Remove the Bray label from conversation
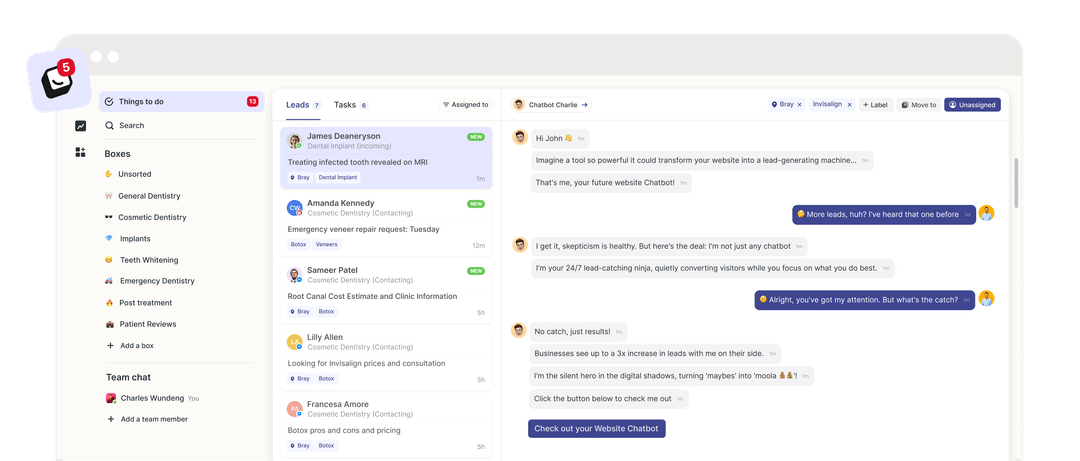1080x461 pixels. point(799,105)
